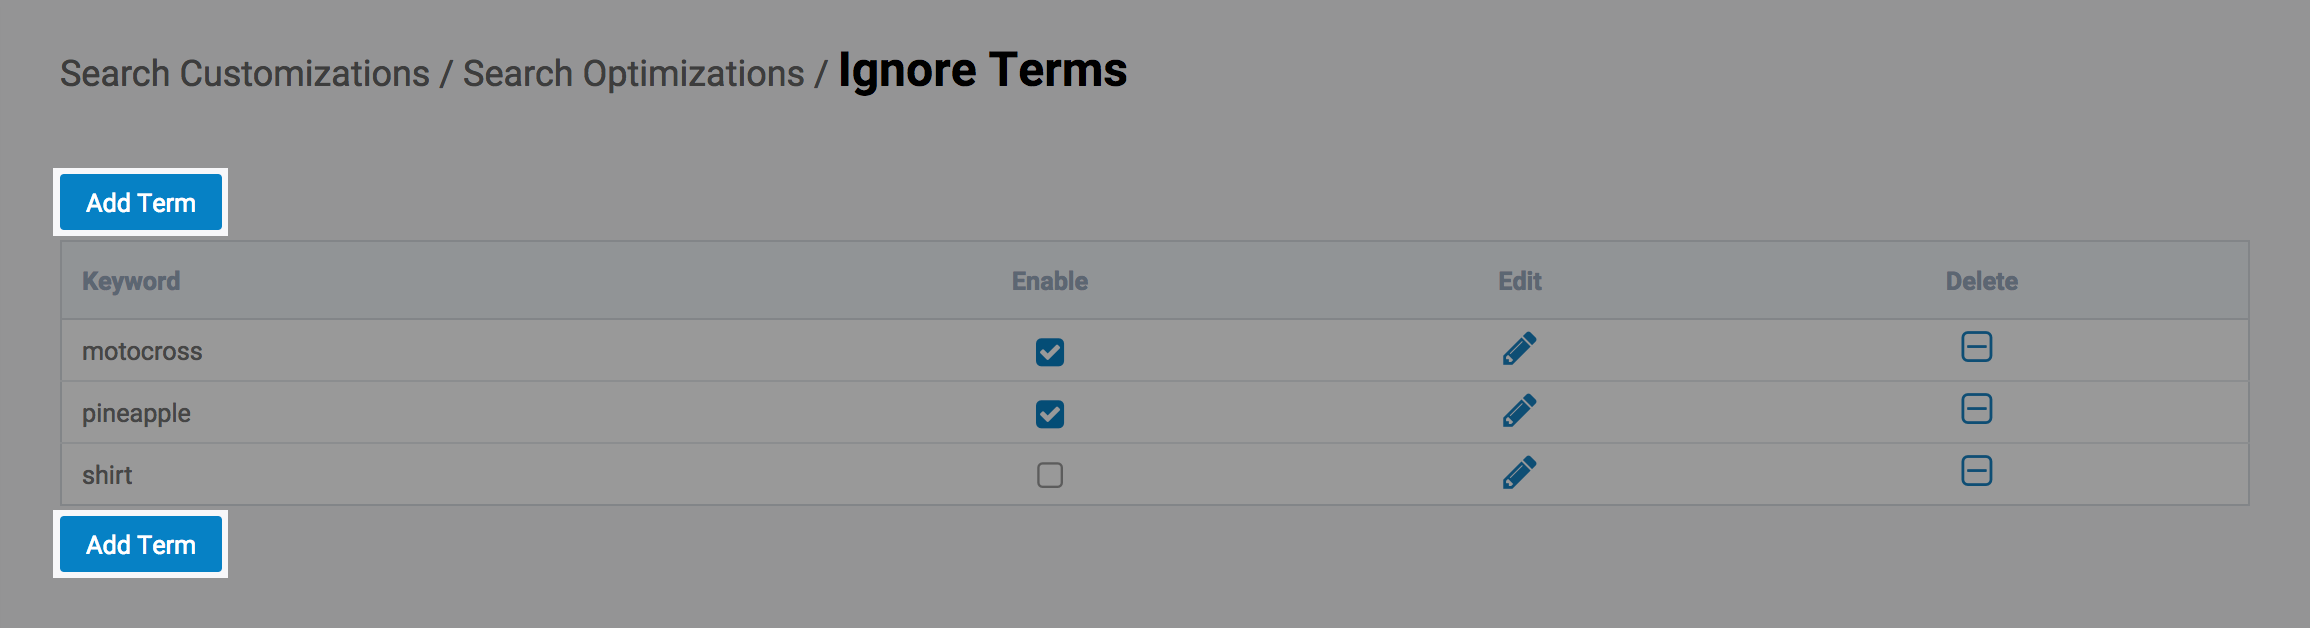This screenshot has height=628, width=2310.
Task: Open the editor for the shirt keyword
Action: click(x=1519, y=473)
